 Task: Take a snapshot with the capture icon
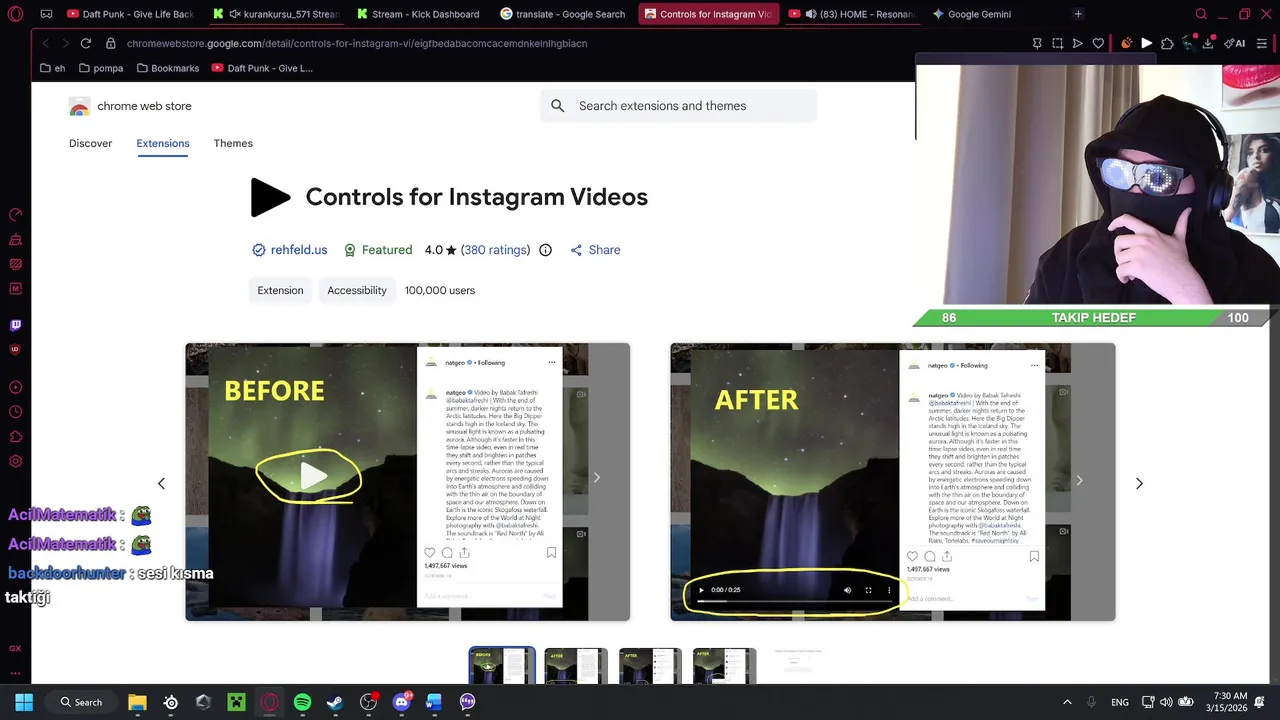(1057, 44)
